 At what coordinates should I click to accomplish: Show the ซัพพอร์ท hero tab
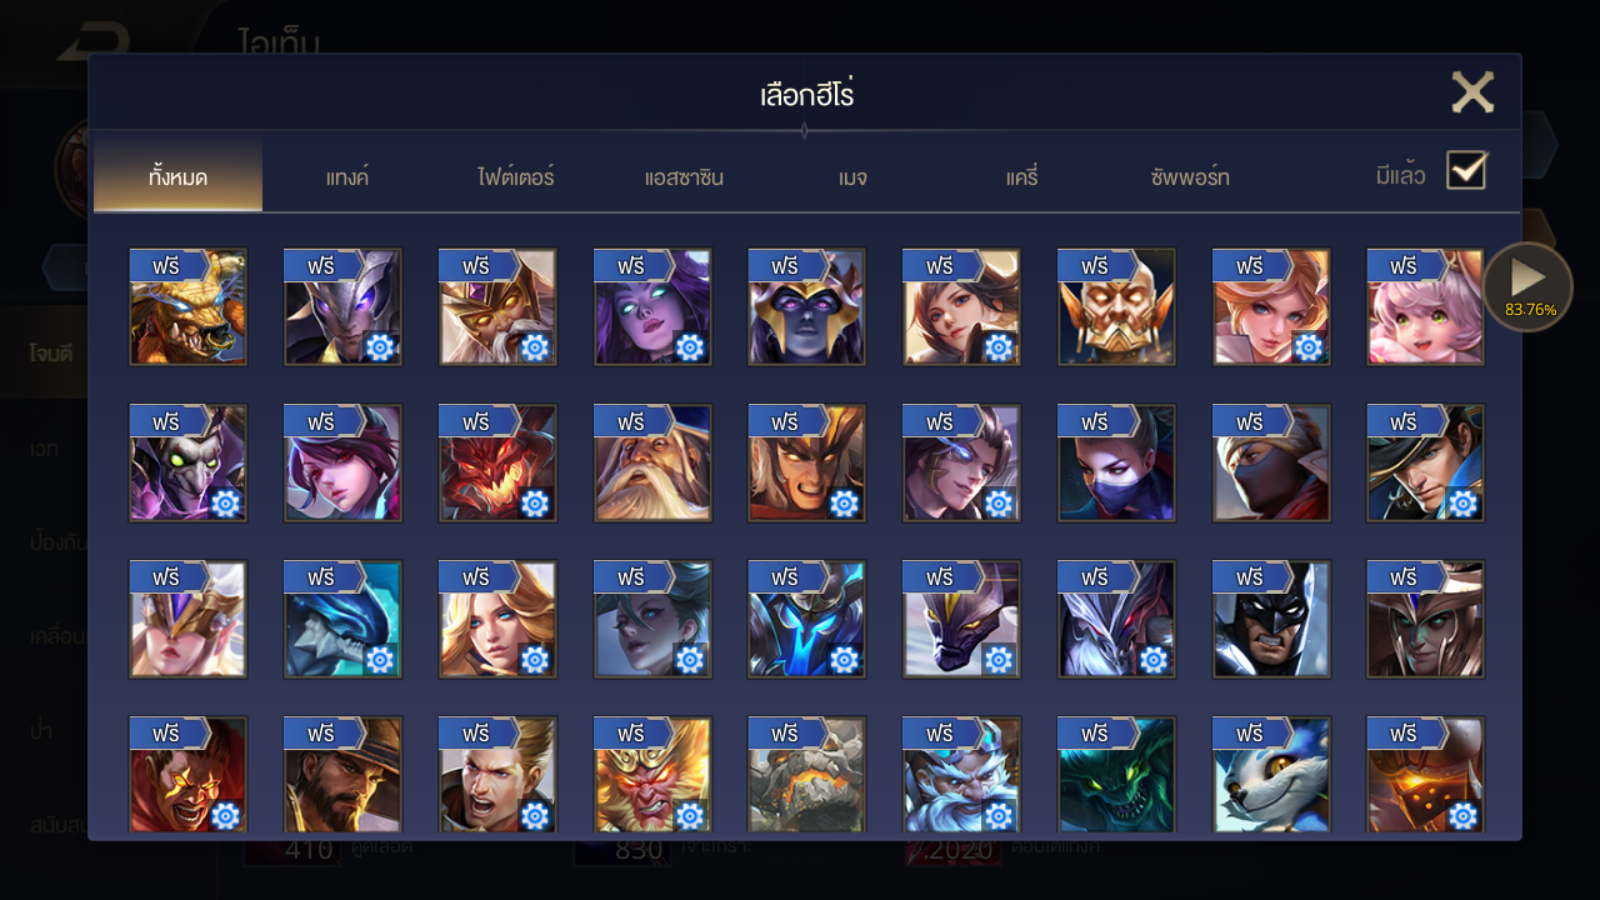pyautogui.click(x=1190, y=177)
